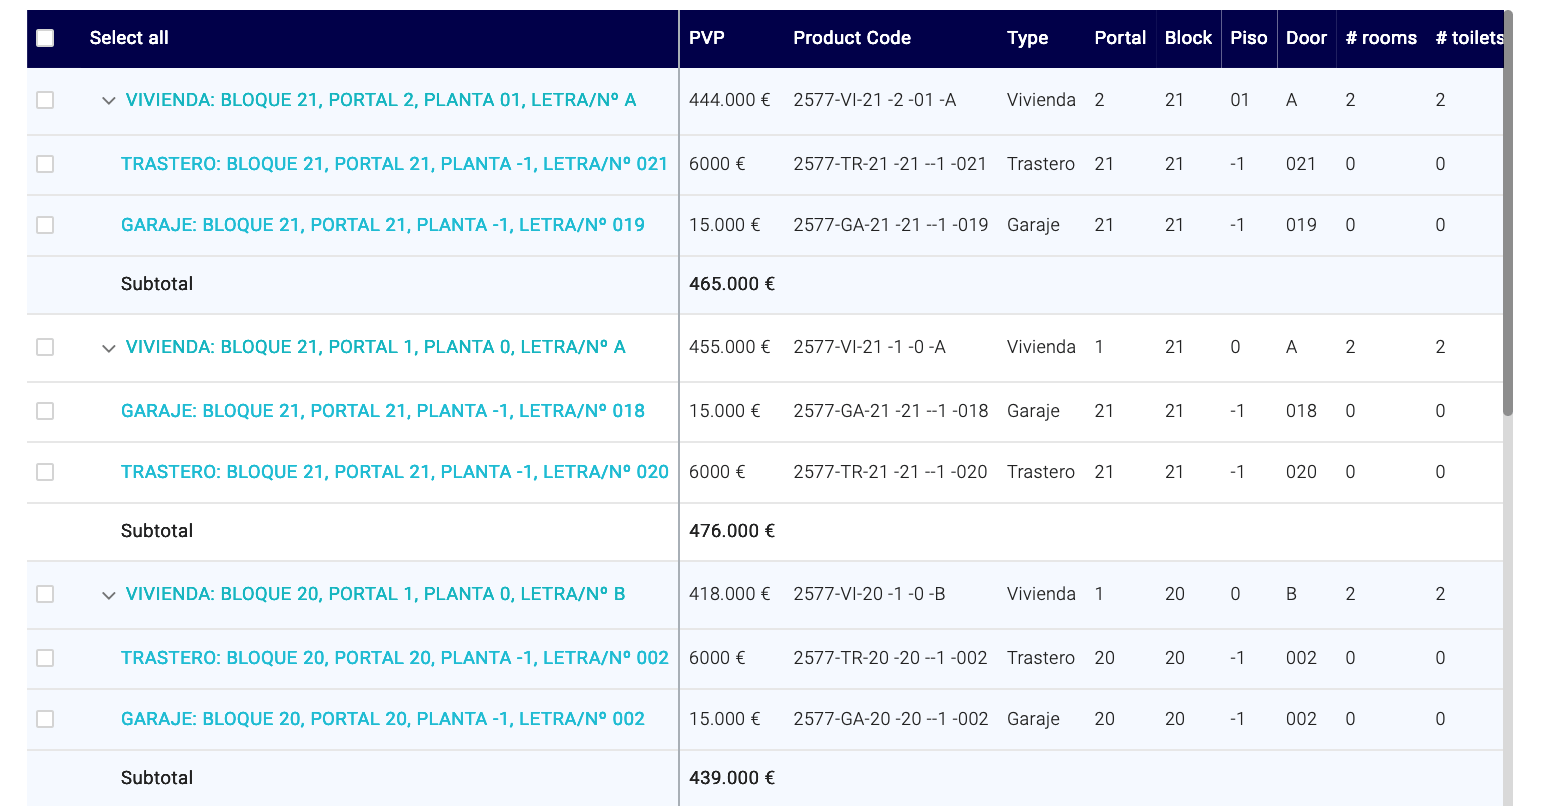
Task: Check the box beside Trastero Nº 002
Action: click(x=45, y=658)
